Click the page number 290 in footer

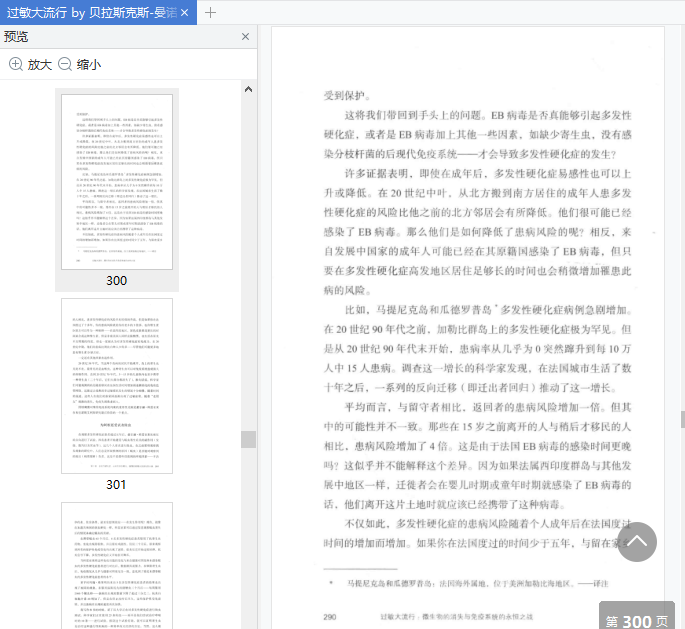coord(330,617)
